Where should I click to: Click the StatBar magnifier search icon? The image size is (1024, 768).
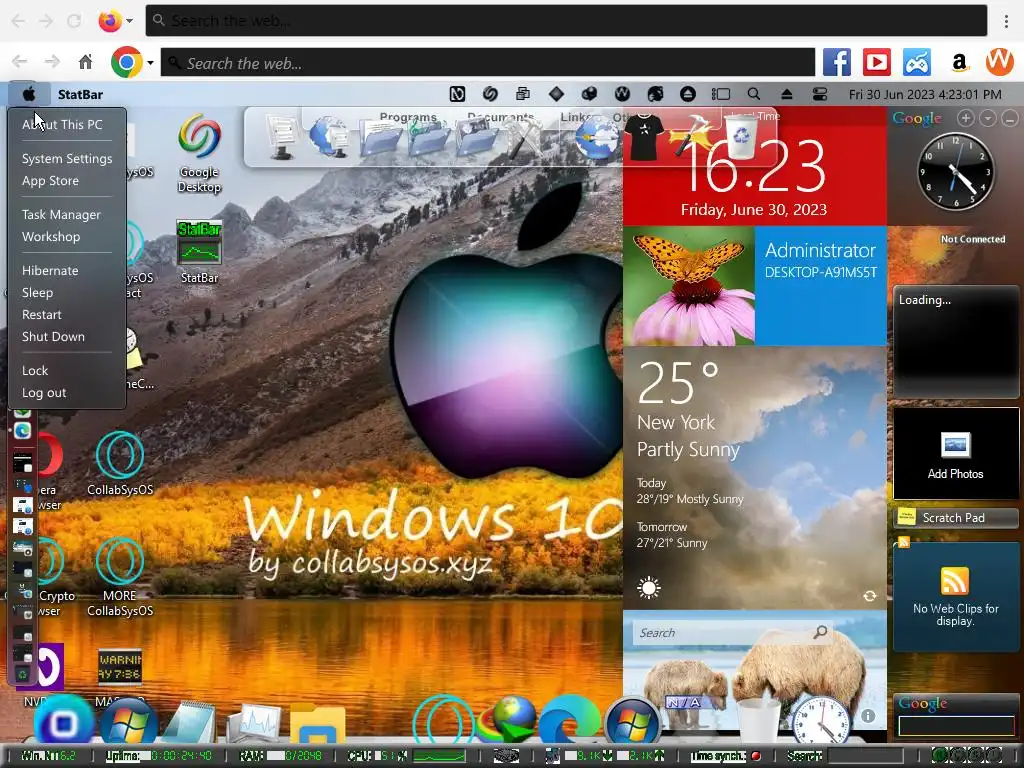[754, 94]
